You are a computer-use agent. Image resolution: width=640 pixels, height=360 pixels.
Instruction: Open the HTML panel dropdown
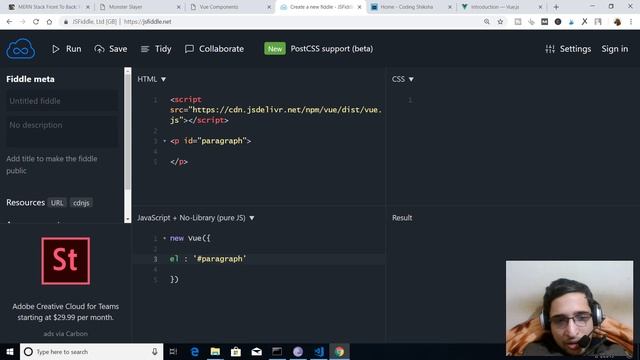(151, 79)
